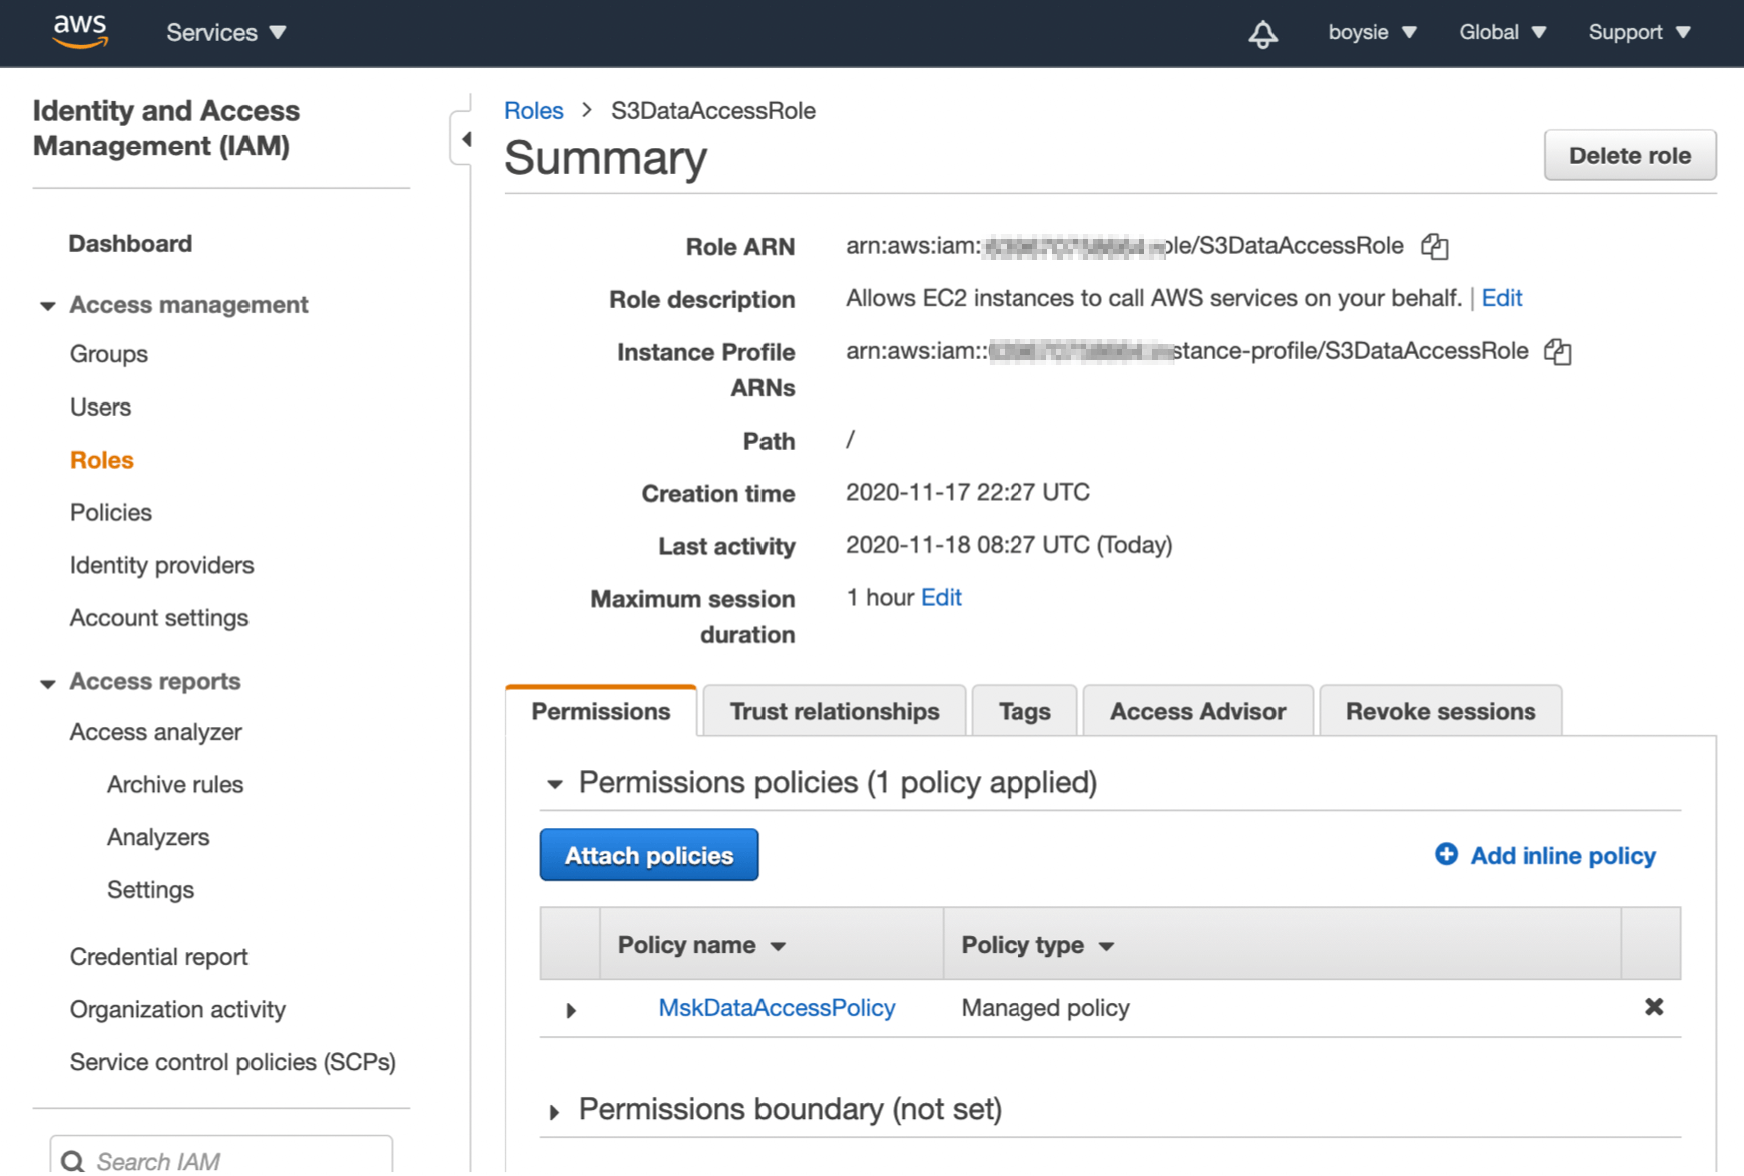Click the Instance Profile ARN value text
This screenshot has width=1744, height=1176.
point(1187,351)
